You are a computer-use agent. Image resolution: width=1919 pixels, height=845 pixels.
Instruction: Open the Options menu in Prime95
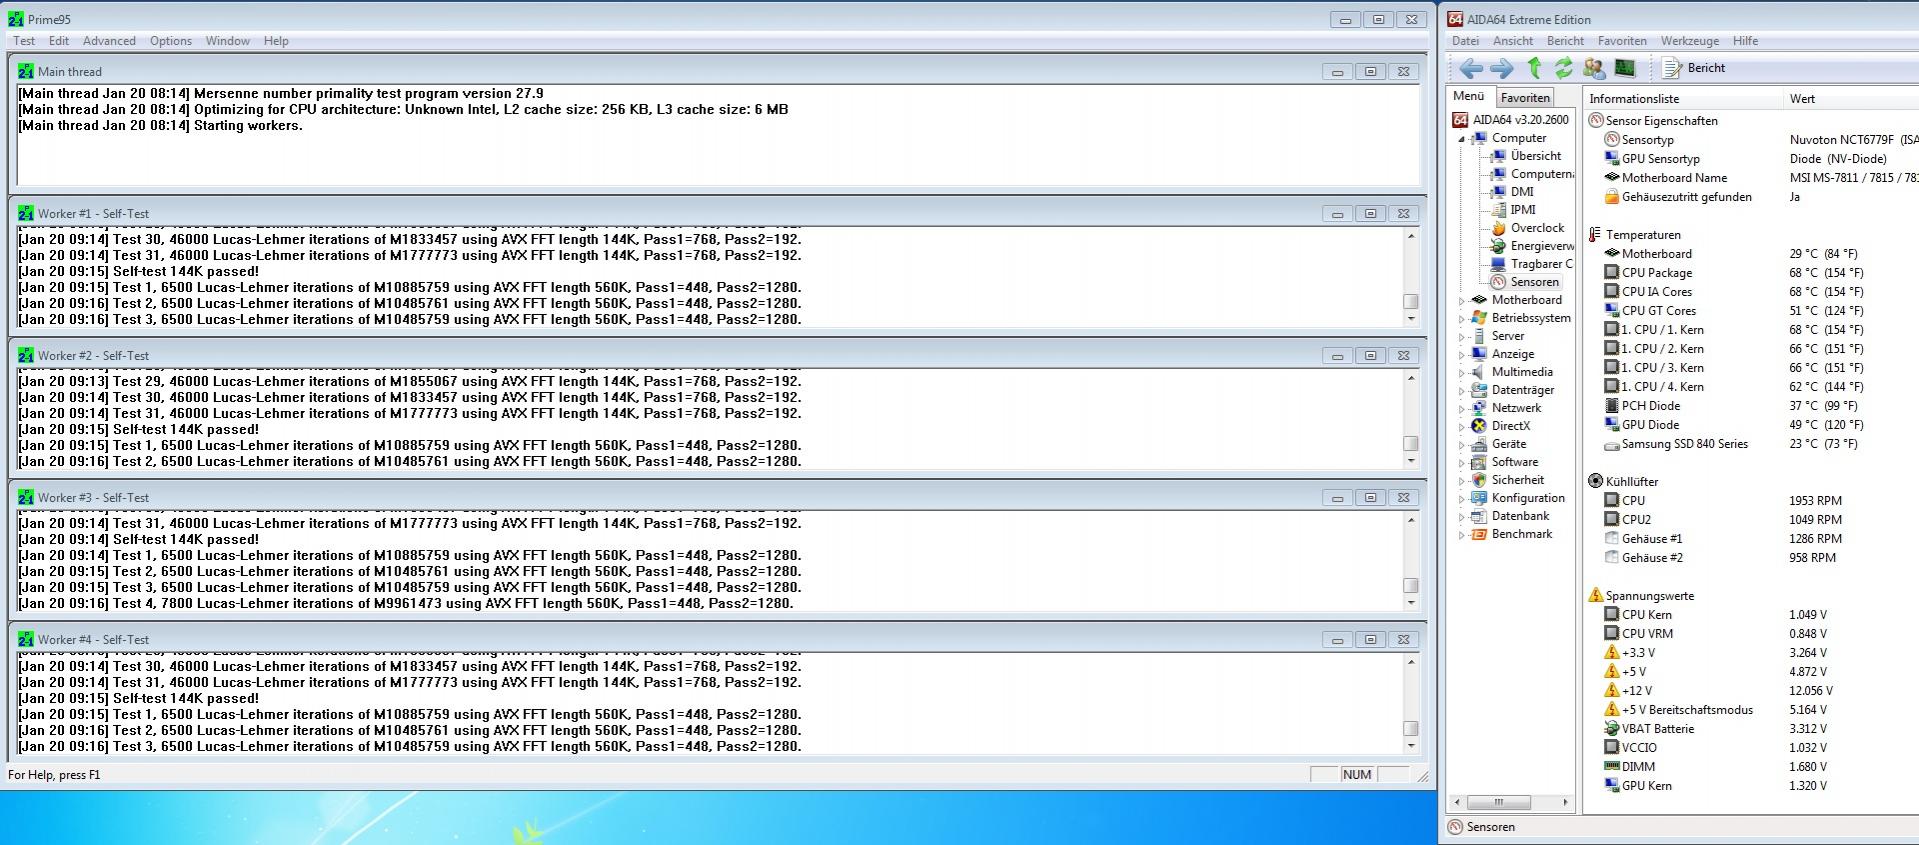point(171,41)
